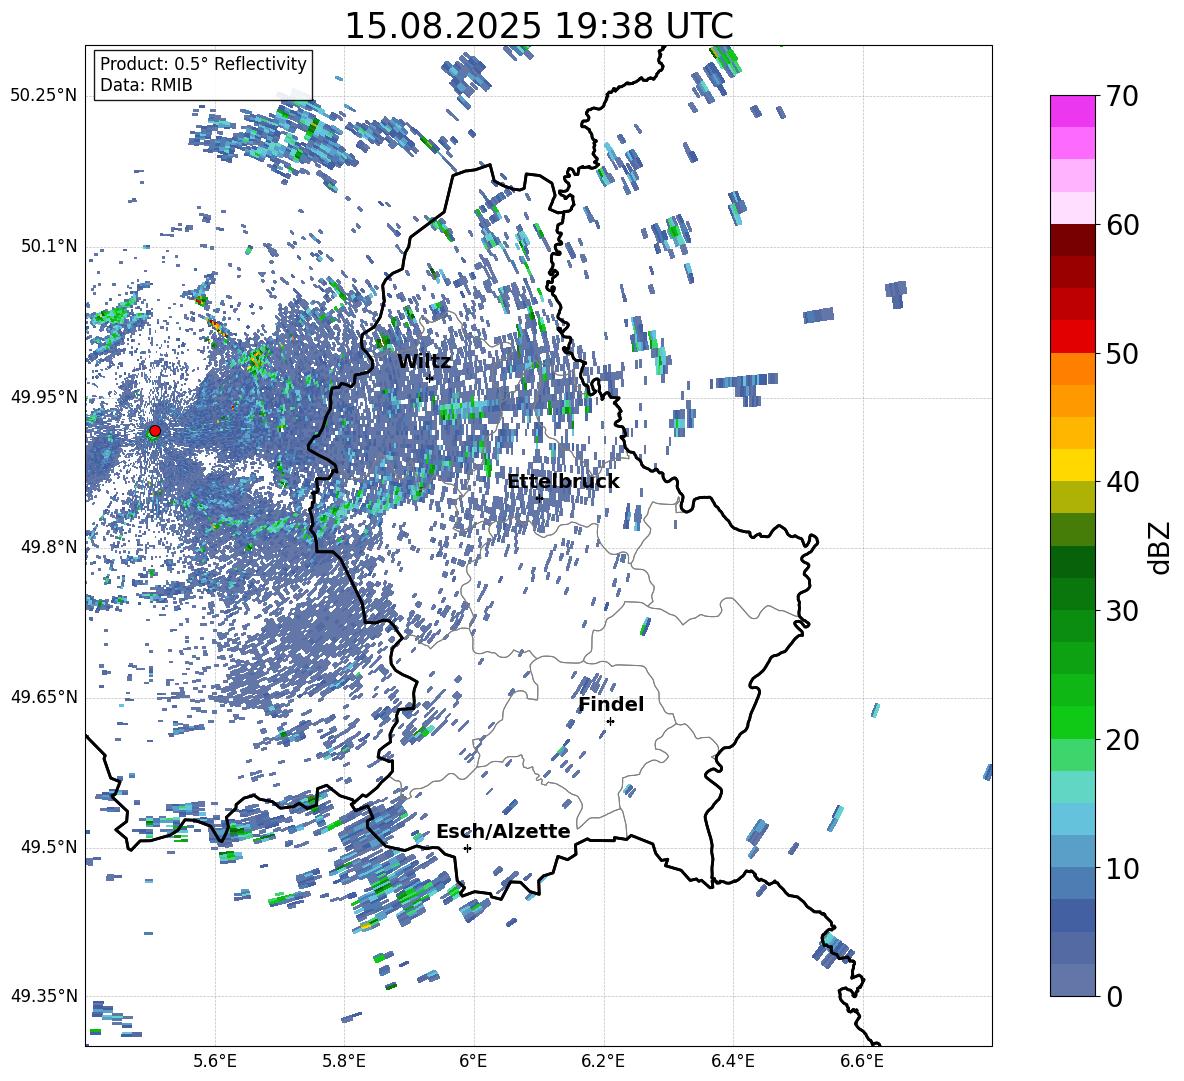Click the Ettelbruck city label
This screenshot has height=1081, width=1184.
563,482
